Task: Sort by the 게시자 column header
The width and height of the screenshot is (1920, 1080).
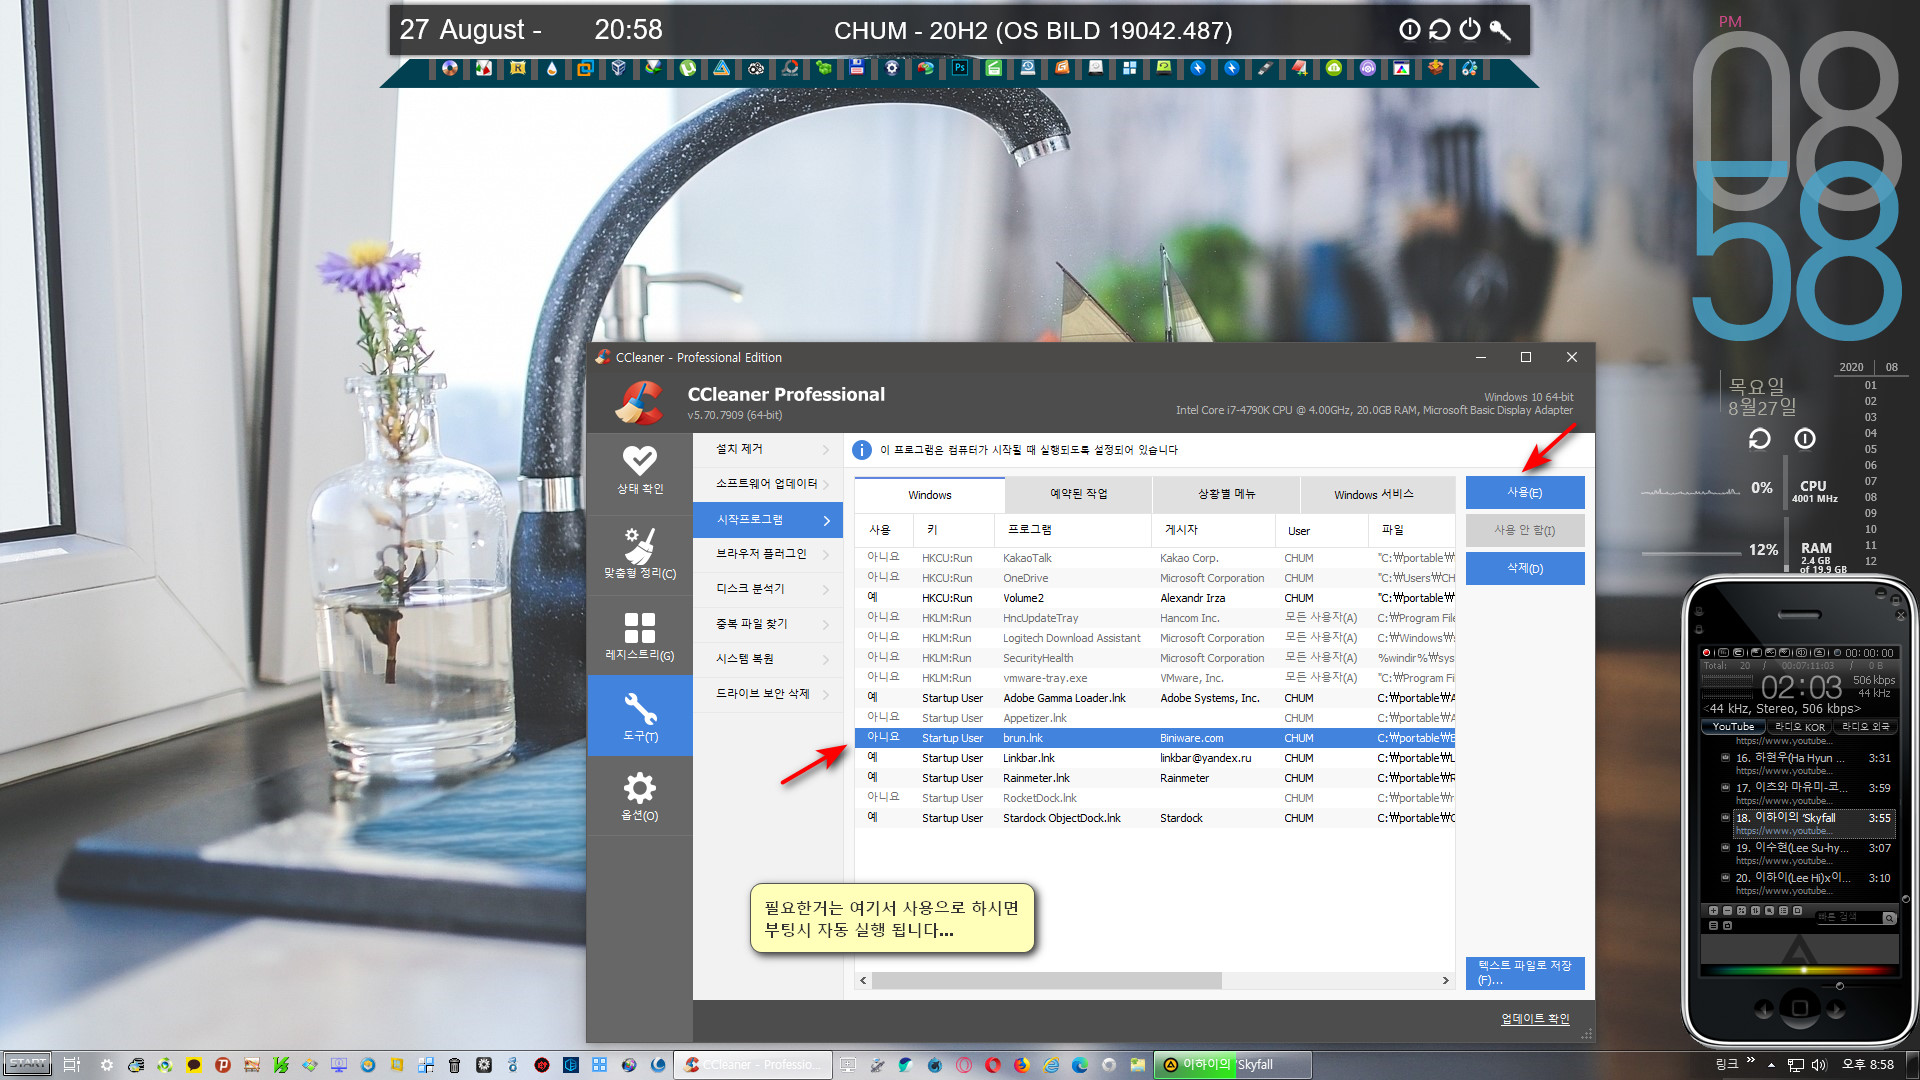Action: pyautogui.click(x=1214, y=530)
